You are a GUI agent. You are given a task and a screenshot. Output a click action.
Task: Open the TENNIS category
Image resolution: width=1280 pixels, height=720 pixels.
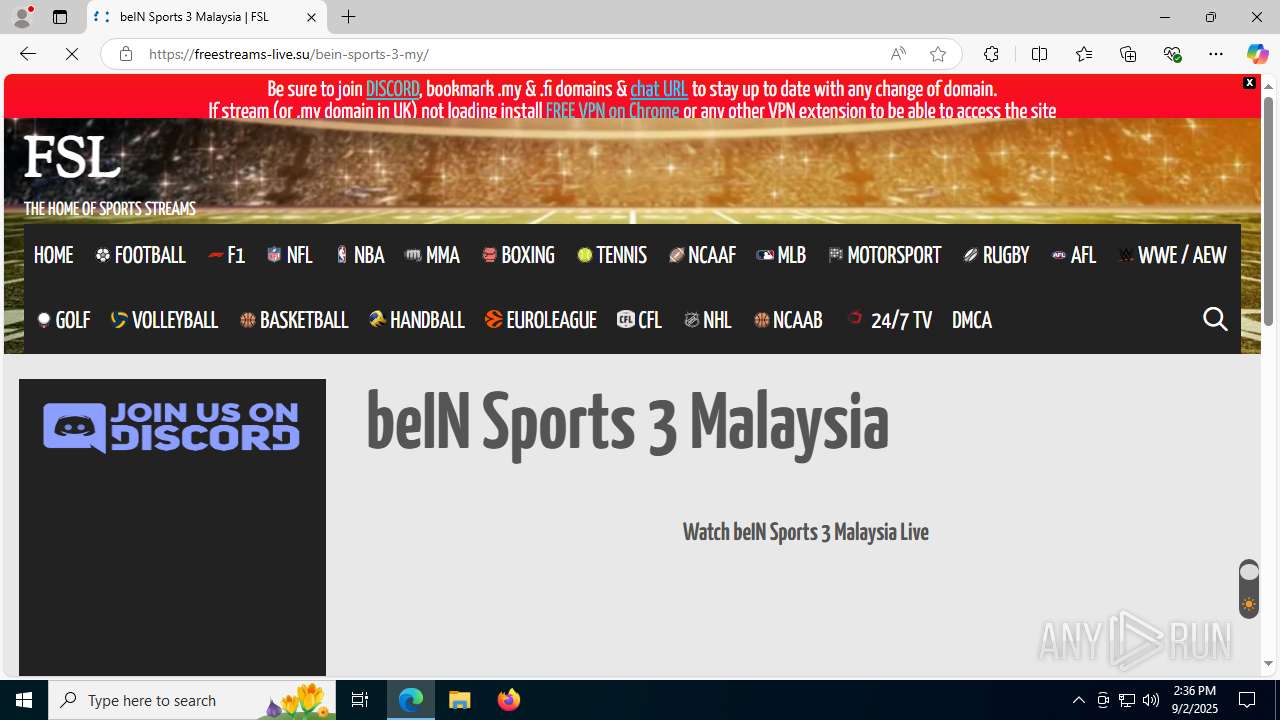coord(612,255)
